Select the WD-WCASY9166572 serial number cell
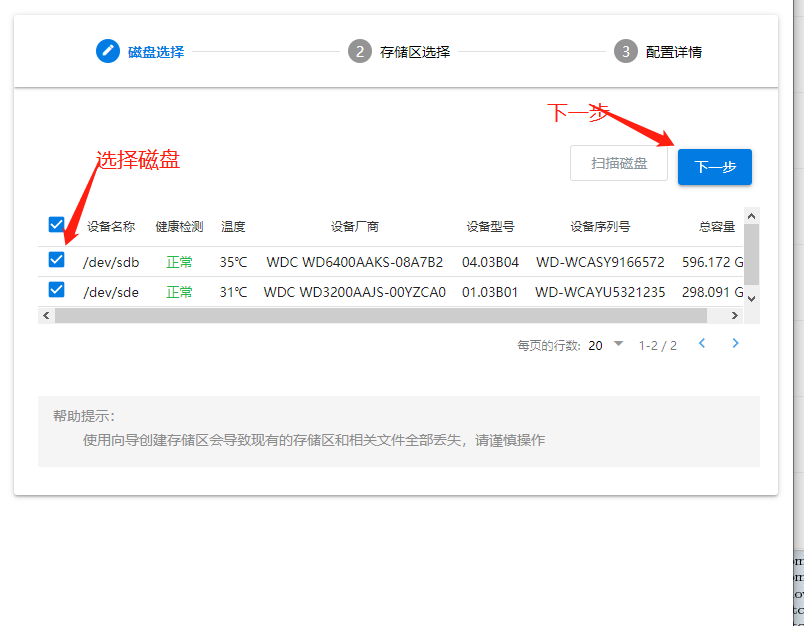804x626 pixels. coord(600,262)
